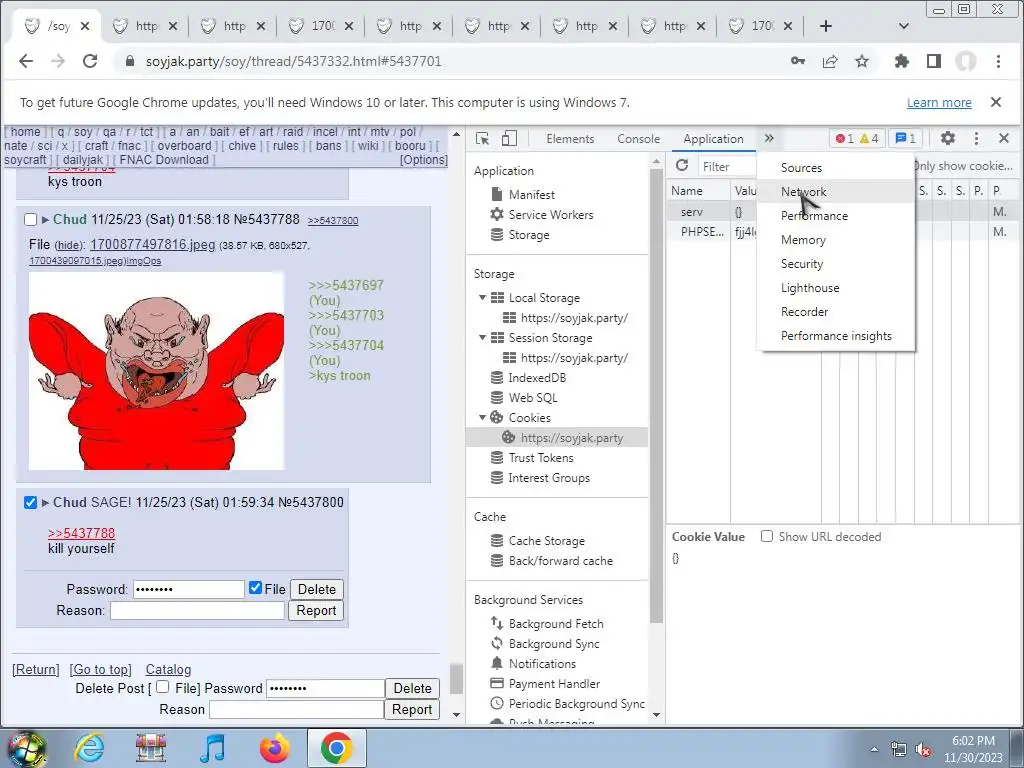Enable Show URL decoded checkbox
Viewport: 1024px width, 768px height.
767,536
